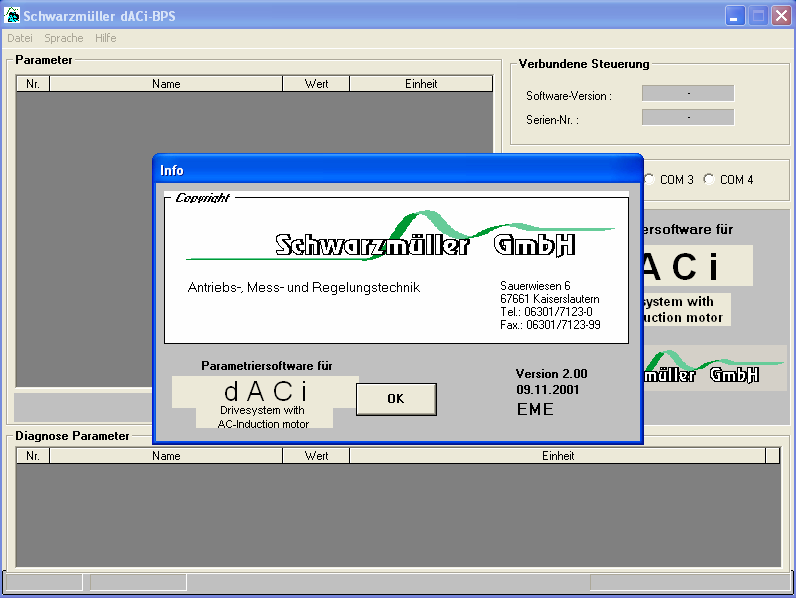Click the Parameter table Nr. column header
Screen dimensions: 796x598
pos(33,84)
